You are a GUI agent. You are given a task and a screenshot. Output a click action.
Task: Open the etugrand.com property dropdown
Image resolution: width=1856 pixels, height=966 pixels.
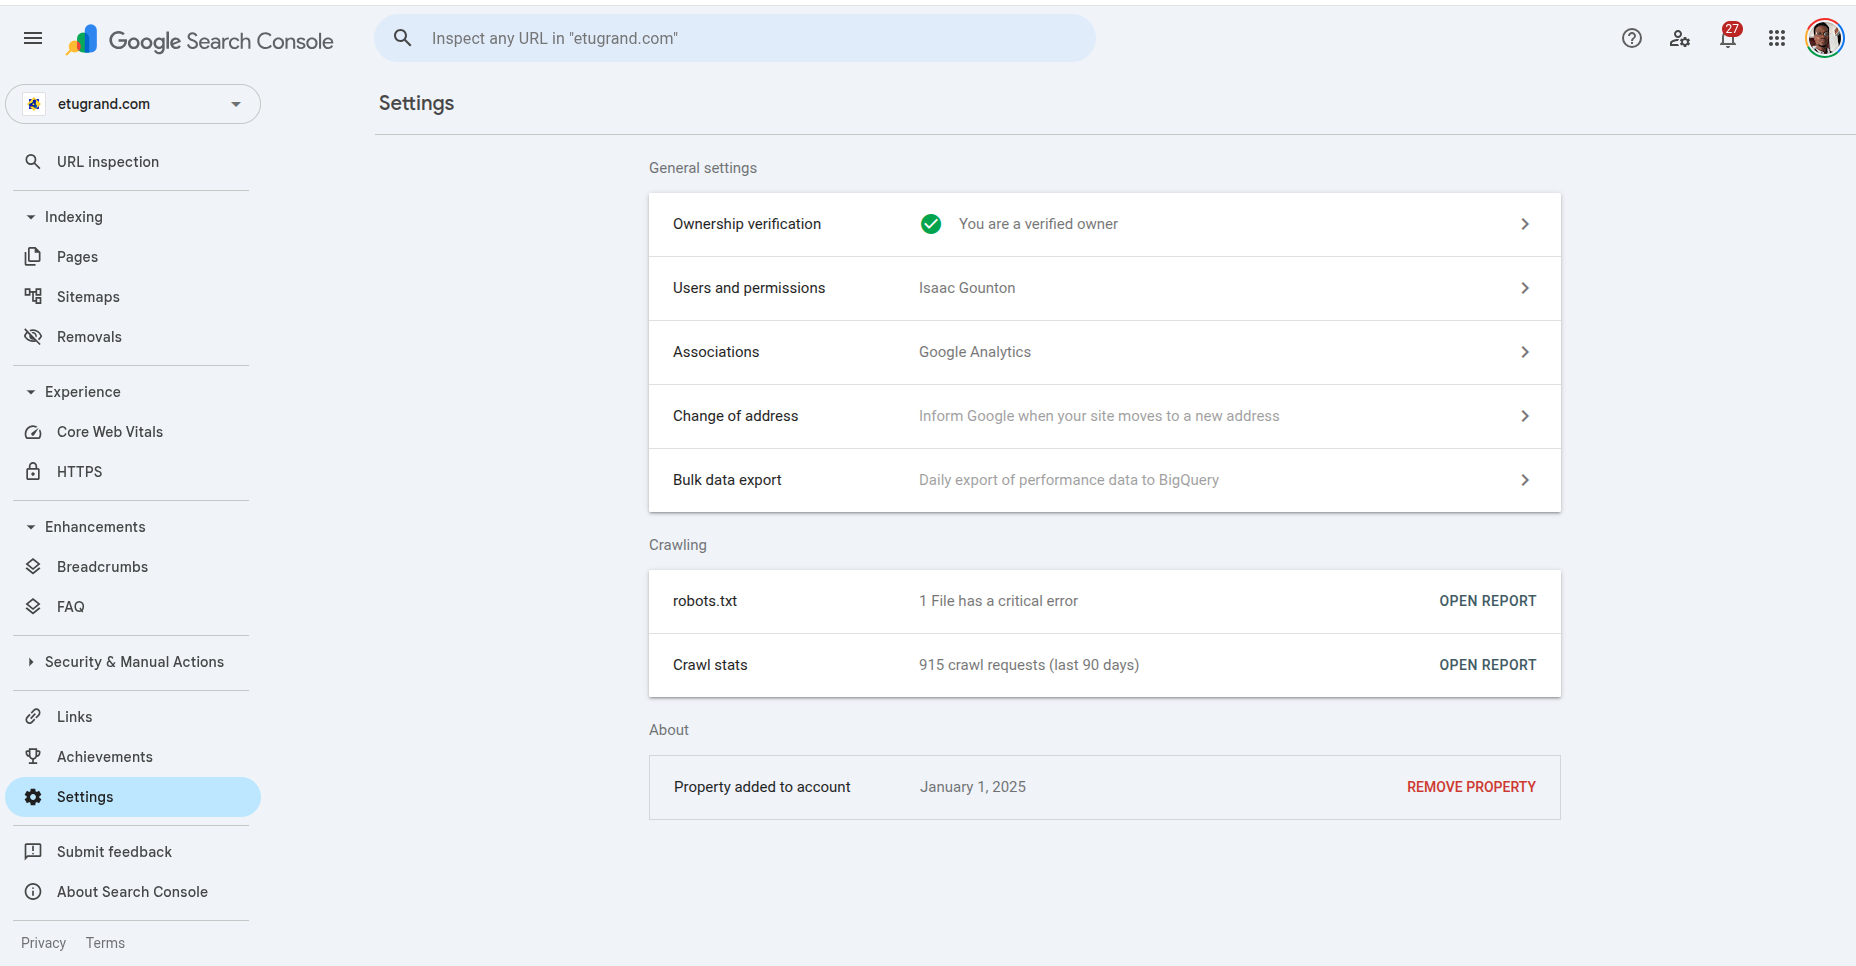133,104
